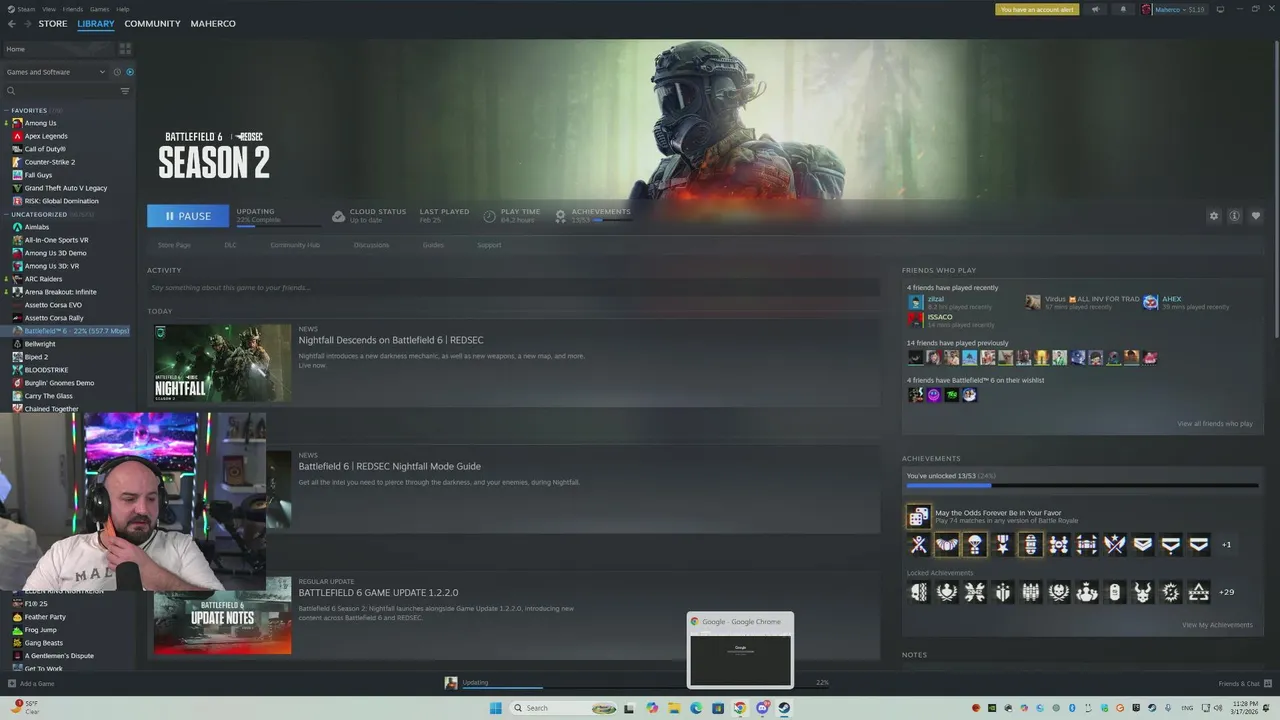This screenshot has width=1280, height=720.
Task: Open File Explorer from the taskbar
Action: [674, 708]
